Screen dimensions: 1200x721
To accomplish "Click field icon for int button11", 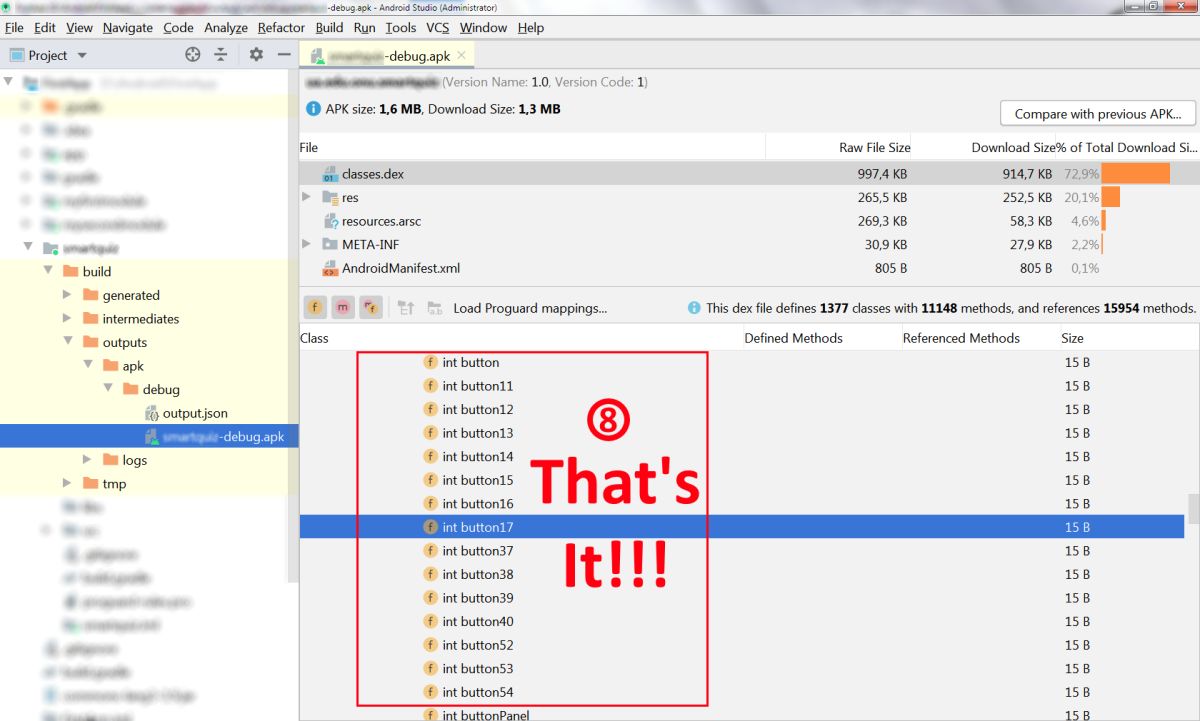I will 431,386.
